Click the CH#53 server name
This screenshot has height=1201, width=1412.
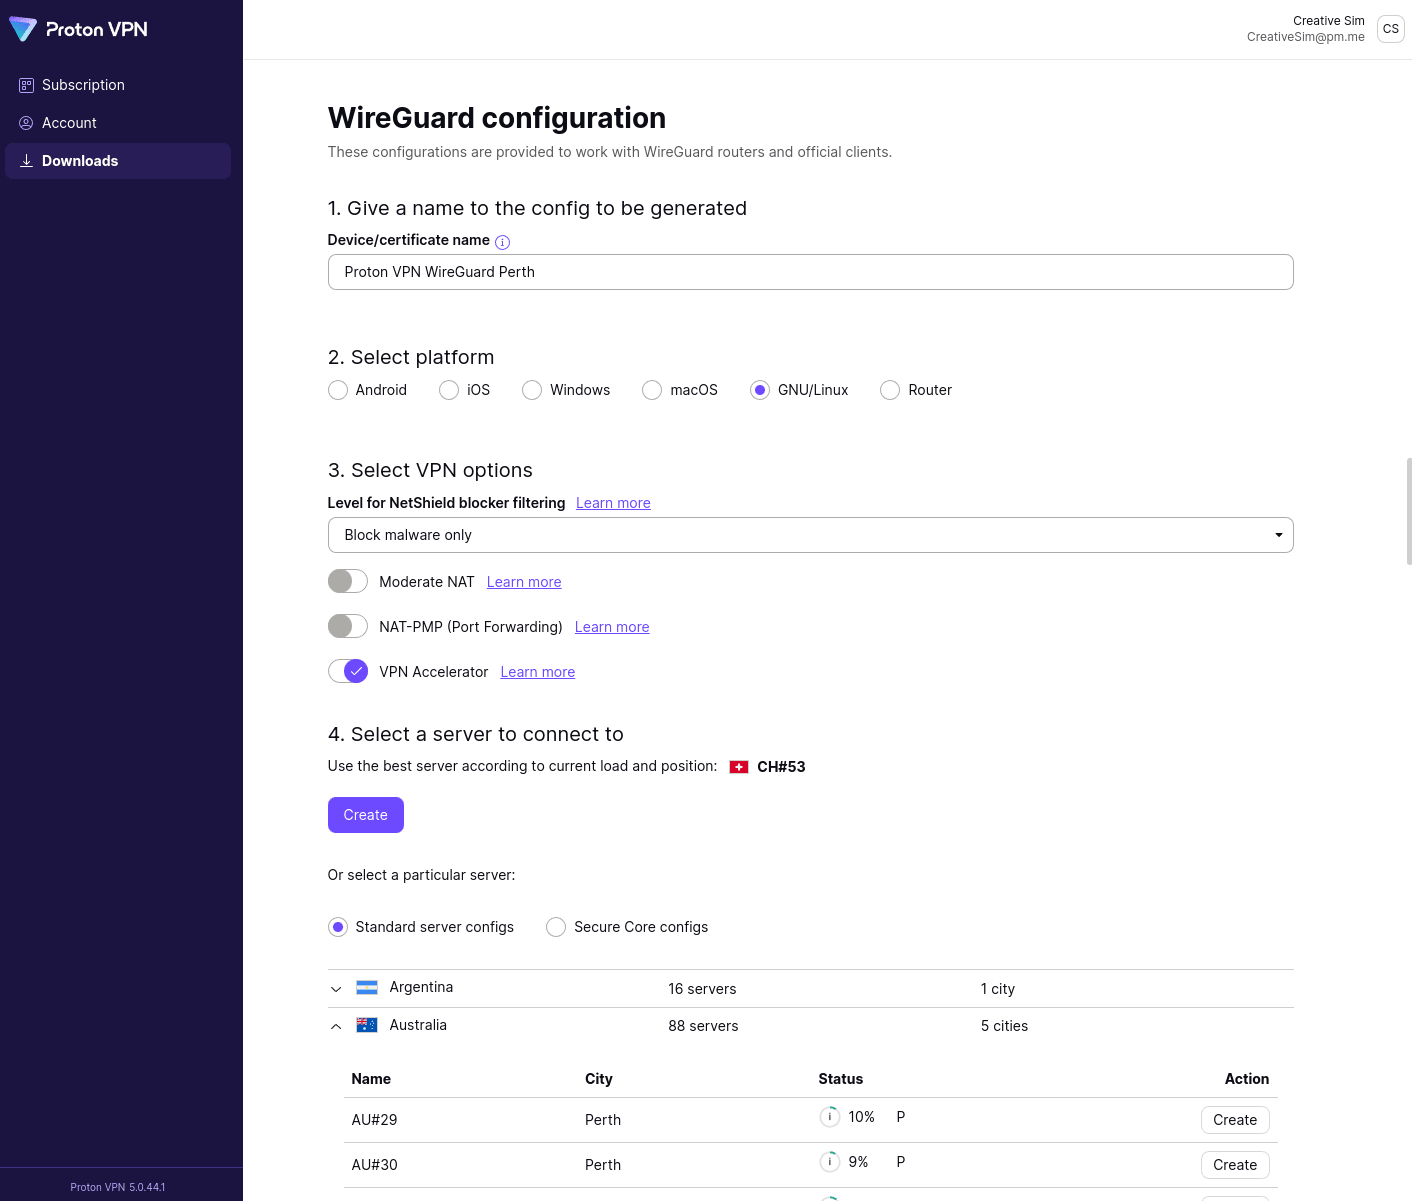coord(781,767)
